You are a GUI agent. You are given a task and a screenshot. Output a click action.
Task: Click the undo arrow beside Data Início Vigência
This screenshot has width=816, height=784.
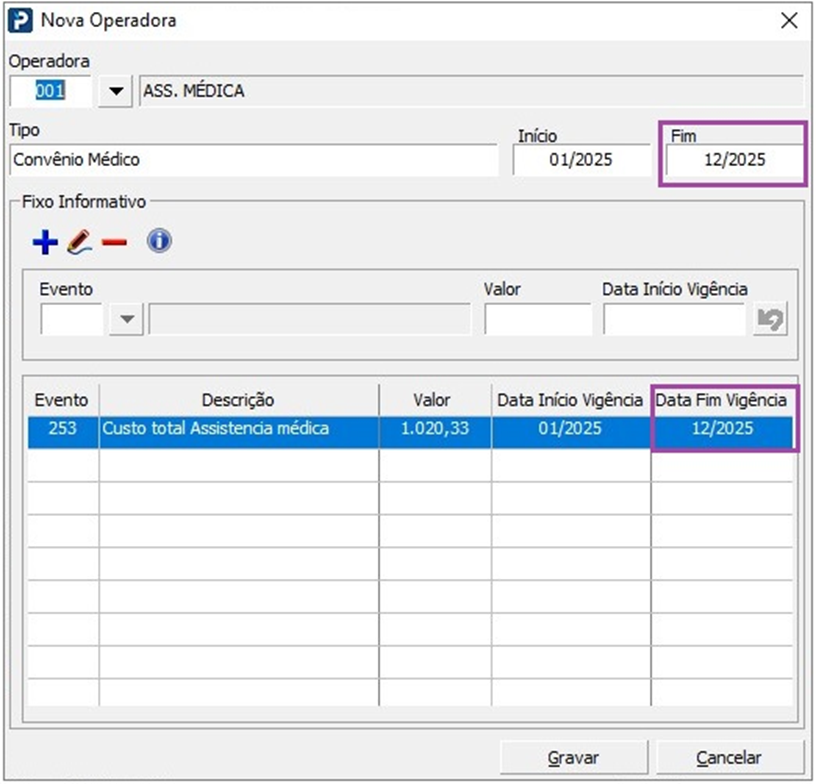coord(770,318)
